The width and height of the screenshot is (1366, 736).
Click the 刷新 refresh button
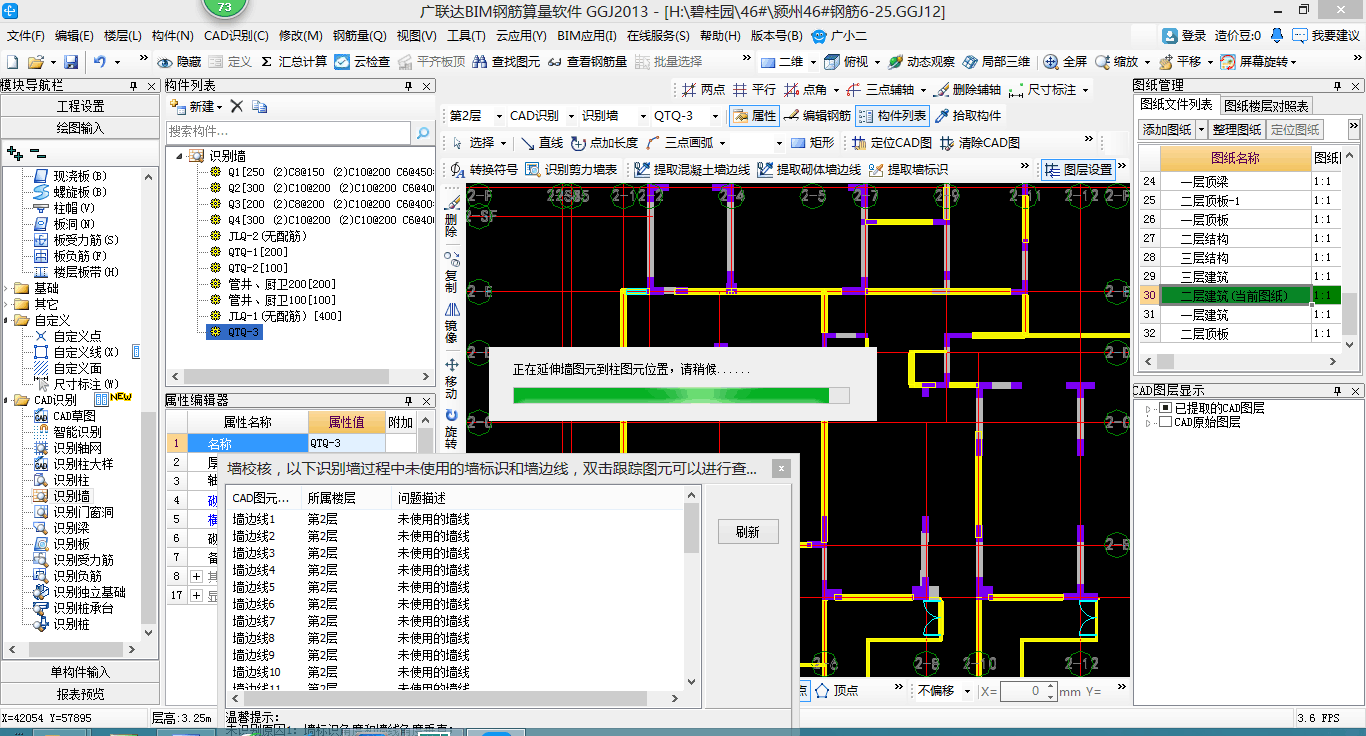747,532
